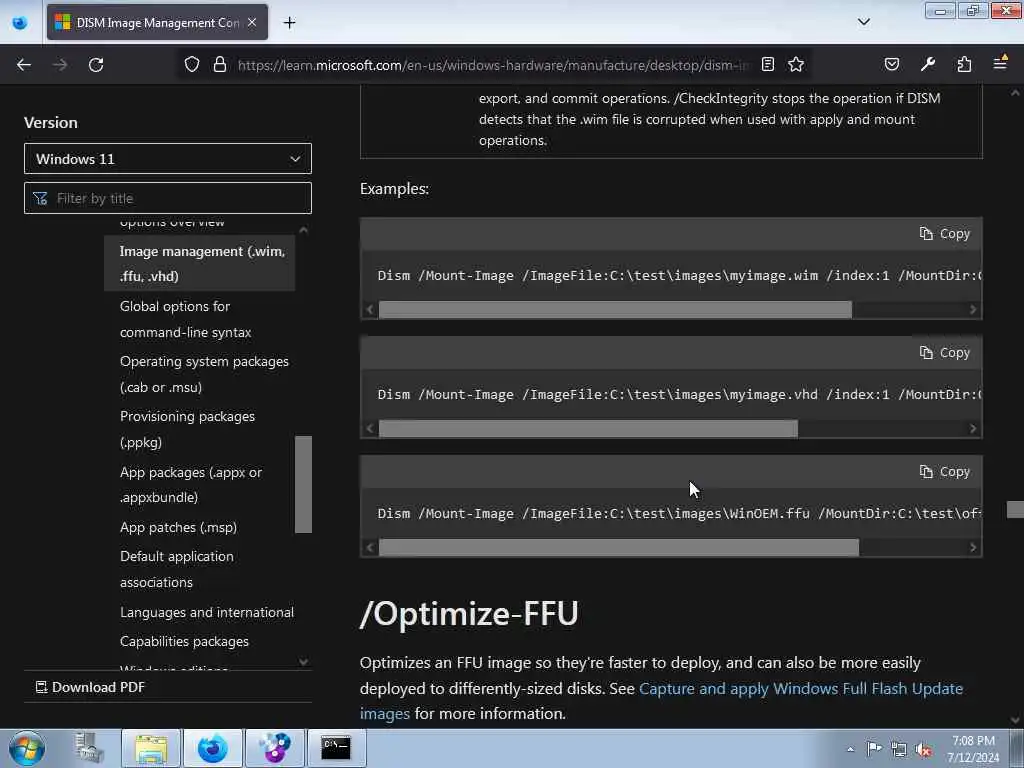Click the sidebar scrollbar thumb
The height and width of the screenshot is (768, 1024).
click(x=303, y=484)
